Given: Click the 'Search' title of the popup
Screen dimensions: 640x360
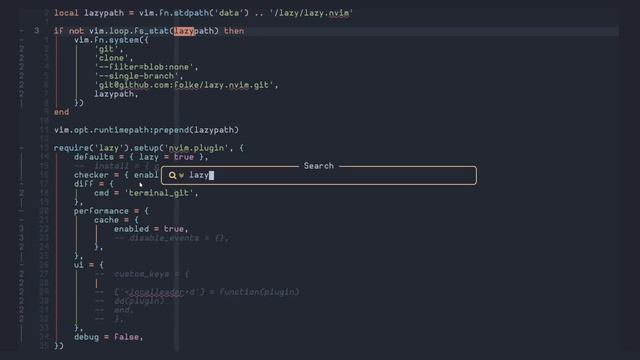Looking at the screenshot, I should 318,166.
